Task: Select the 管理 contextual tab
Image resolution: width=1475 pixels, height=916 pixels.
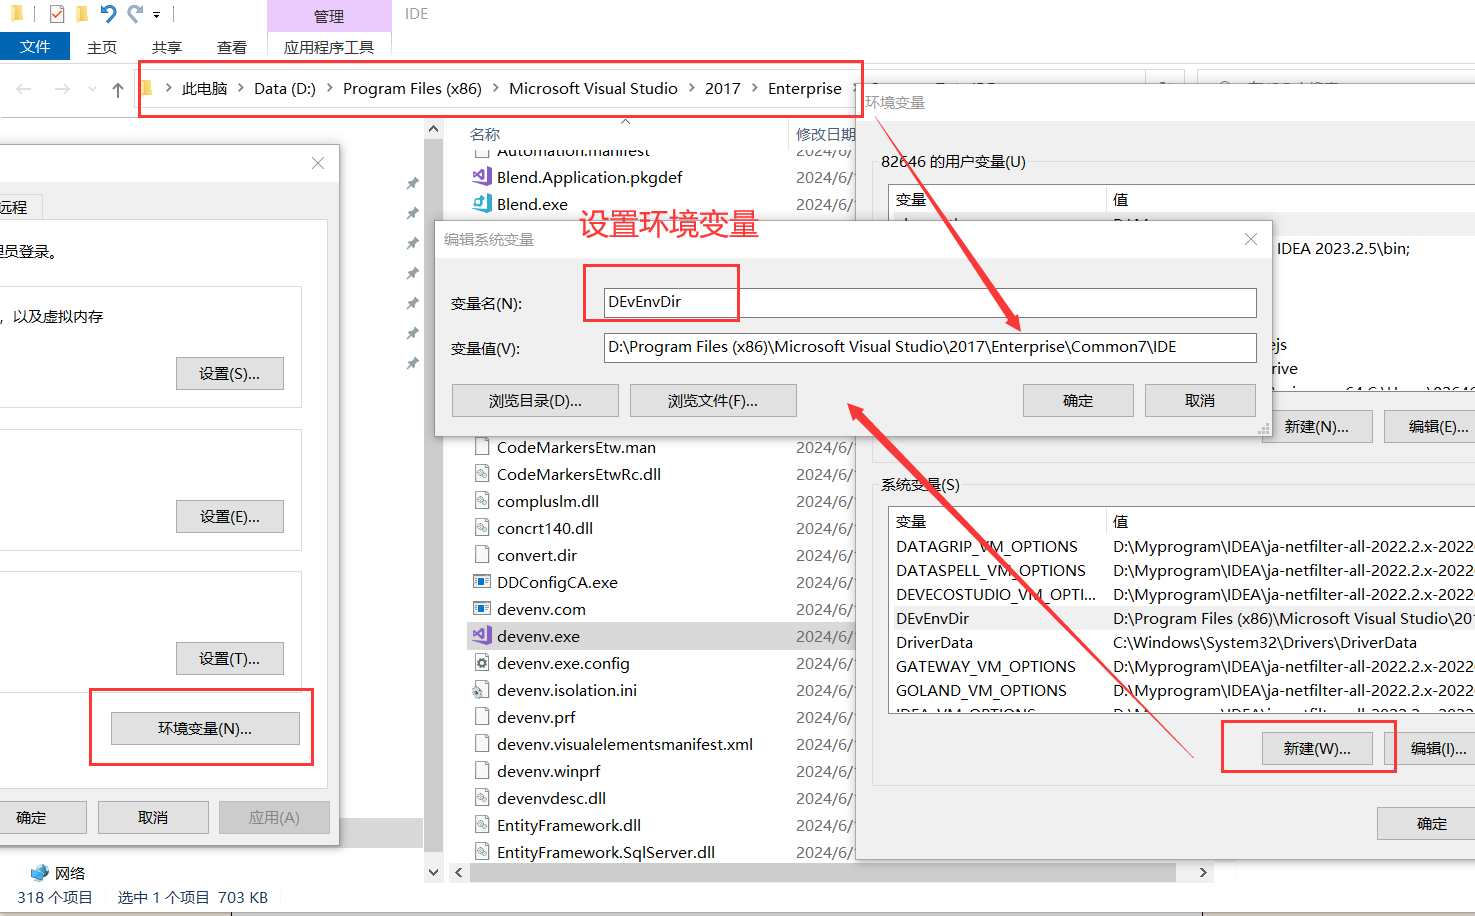Action: [x=329, y=16]
